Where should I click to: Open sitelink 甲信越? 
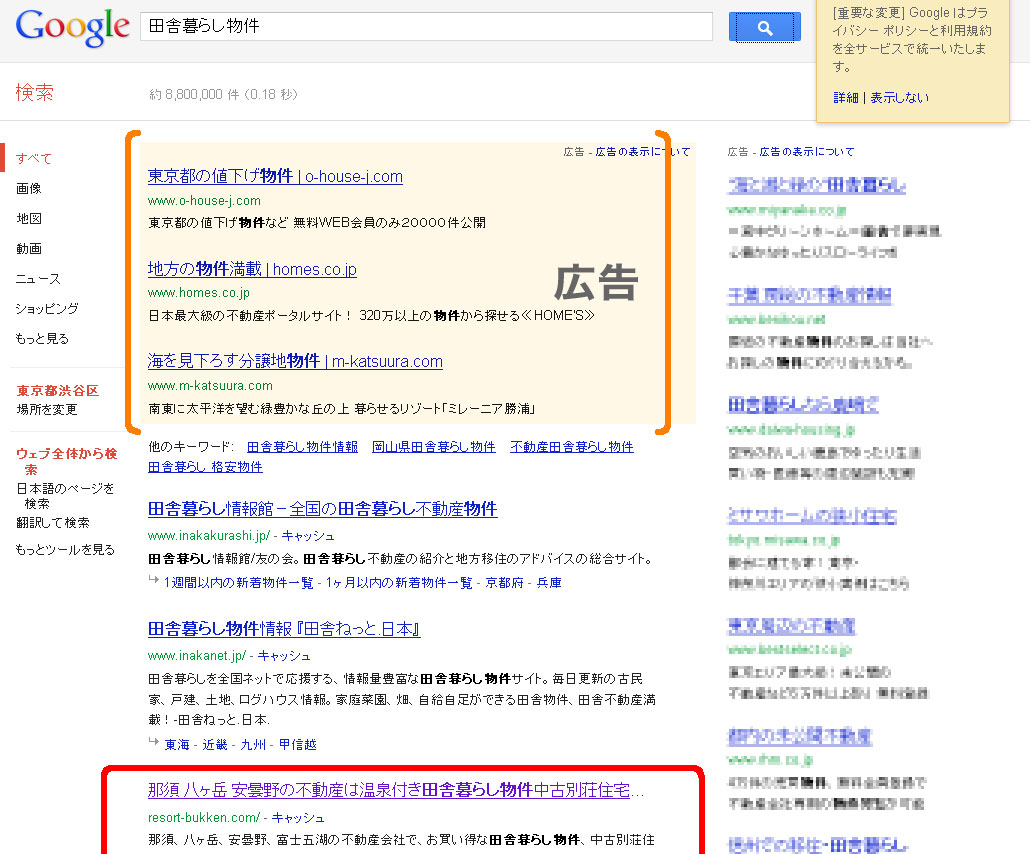point(298,745)
